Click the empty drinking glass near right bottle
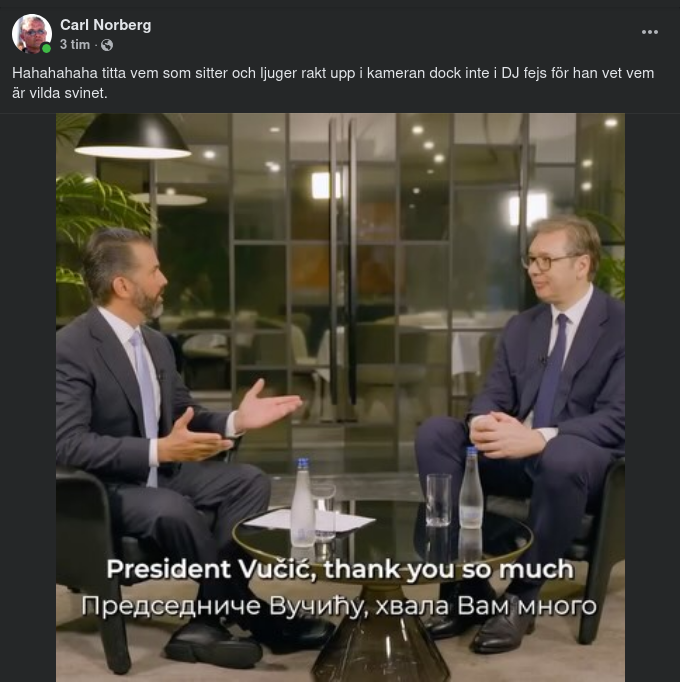The width and height of the screenshot is (680, 682). pyautogui.click(x=438, y=498)
